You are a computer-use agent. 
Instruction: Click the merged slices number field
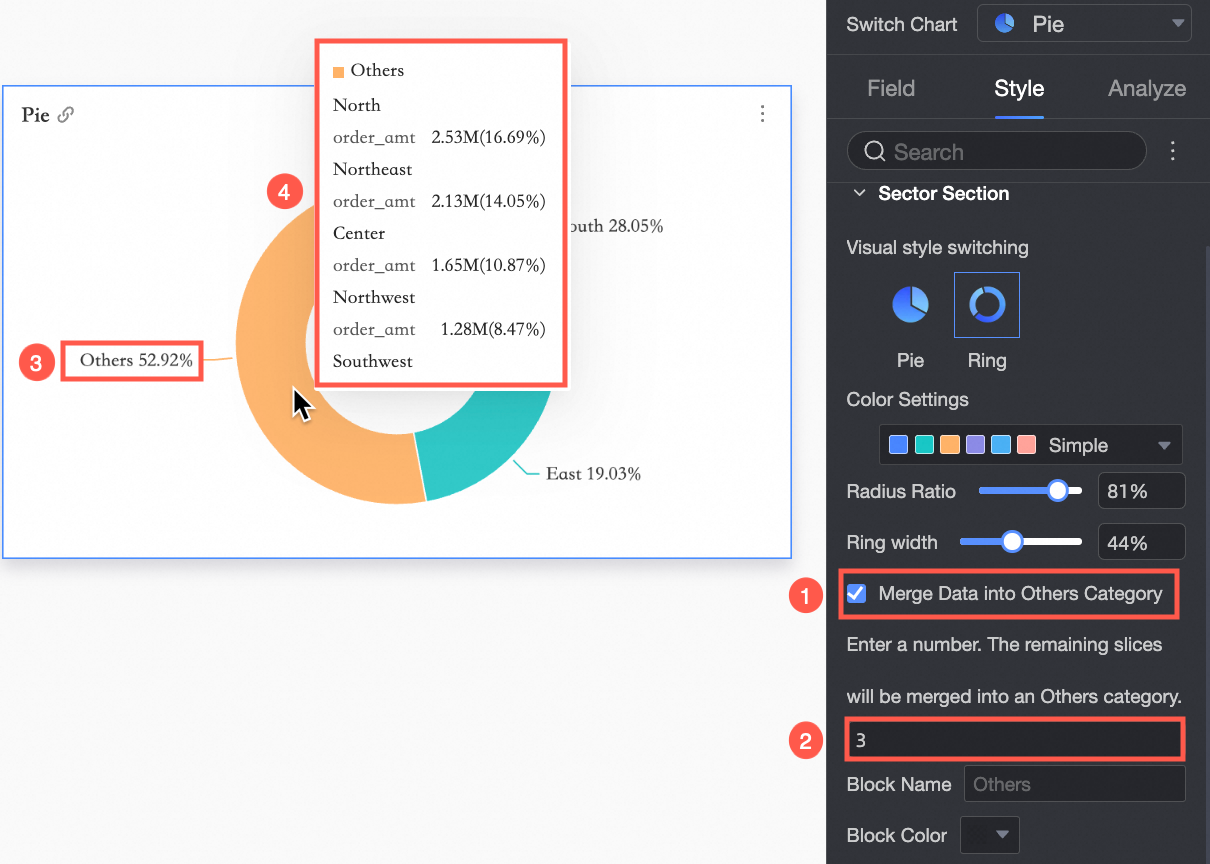pos(1015,740)
